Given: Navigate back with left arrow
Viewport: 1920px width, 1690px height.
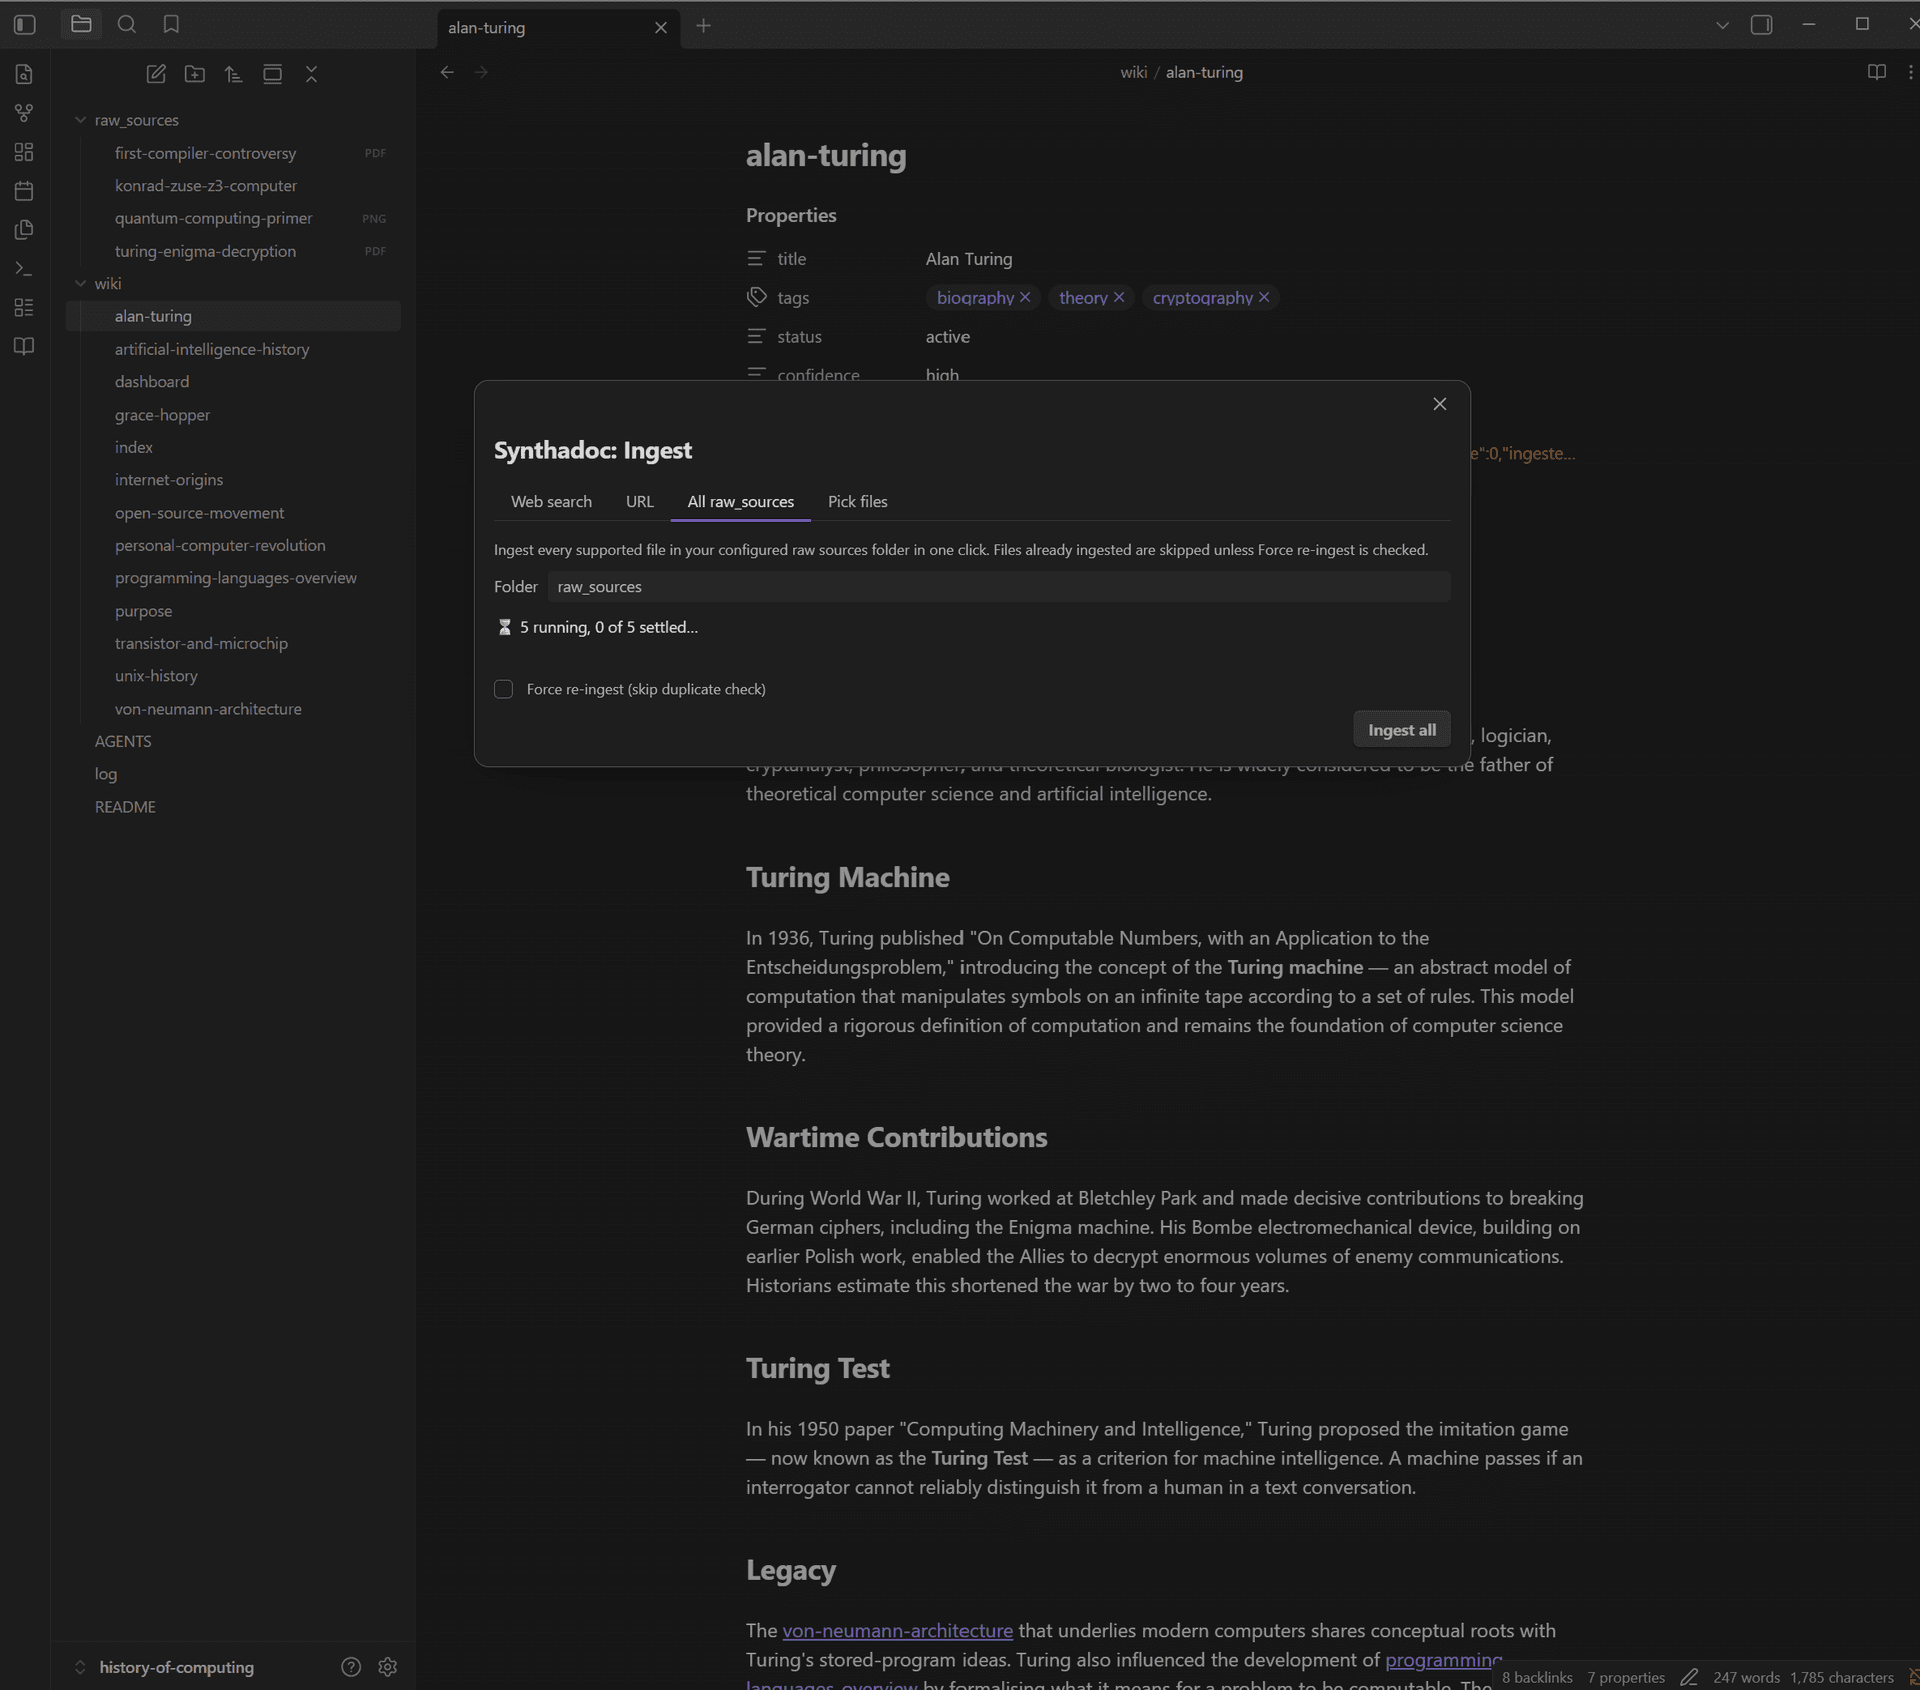Looking at the screenshot, I should [447, 72].
